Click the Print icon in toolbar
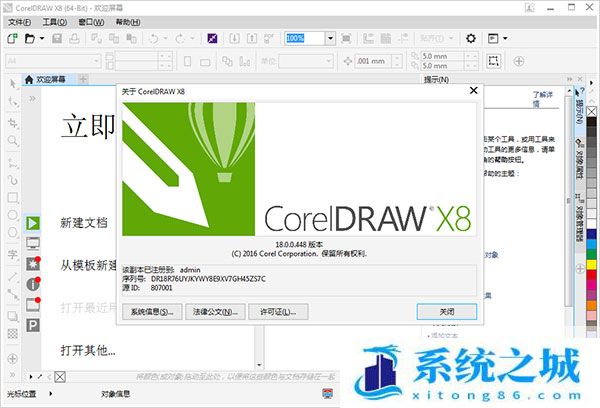 tap(74, 39)
